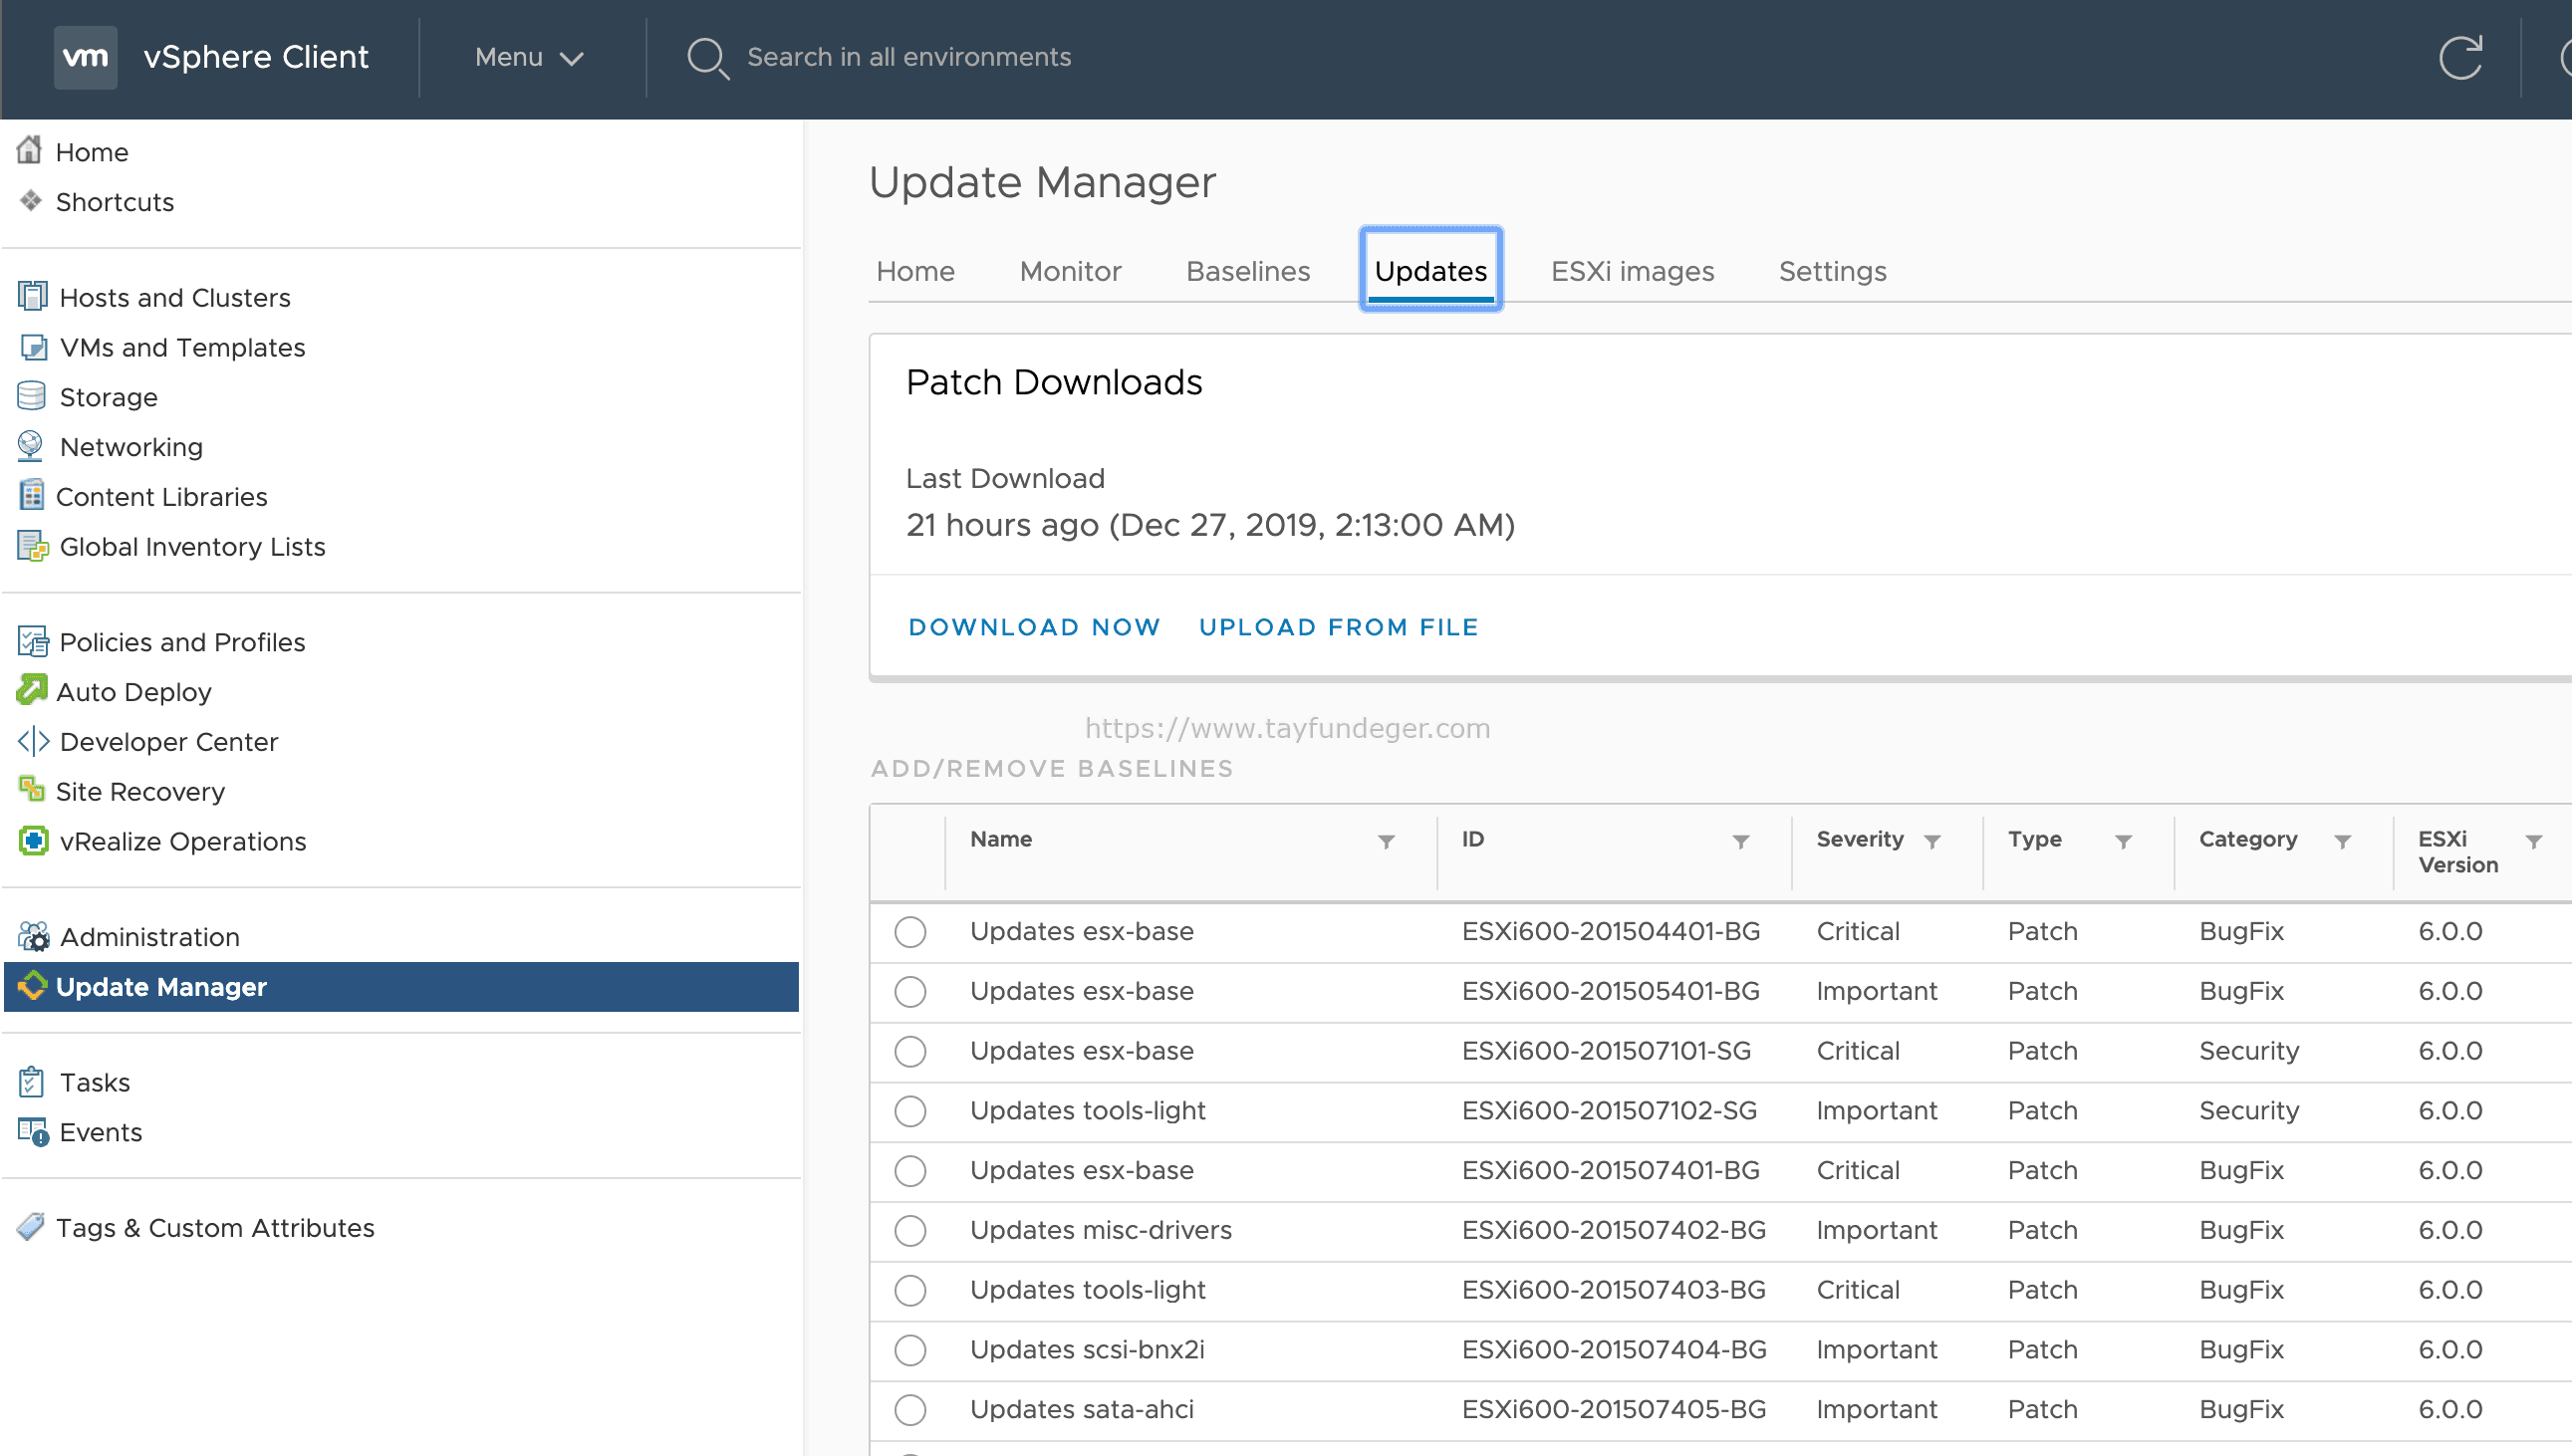This screenshot has width=2572, height=1456.
Task: Click the Developer Center code icon
Action: click(33, 741)
